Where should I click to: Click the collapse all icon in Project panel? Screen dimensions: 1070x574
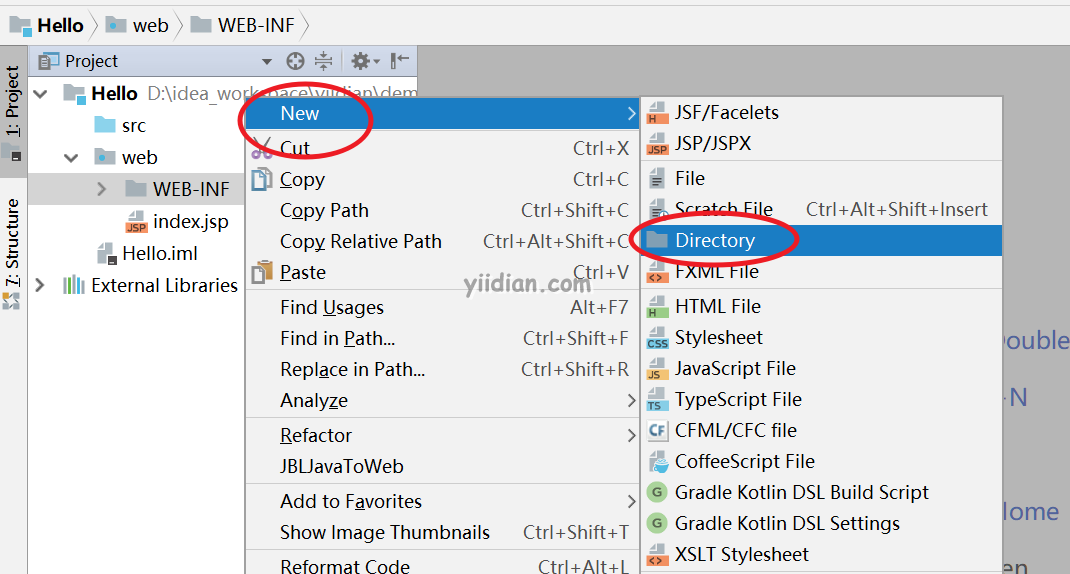click(x=323, y=61)
